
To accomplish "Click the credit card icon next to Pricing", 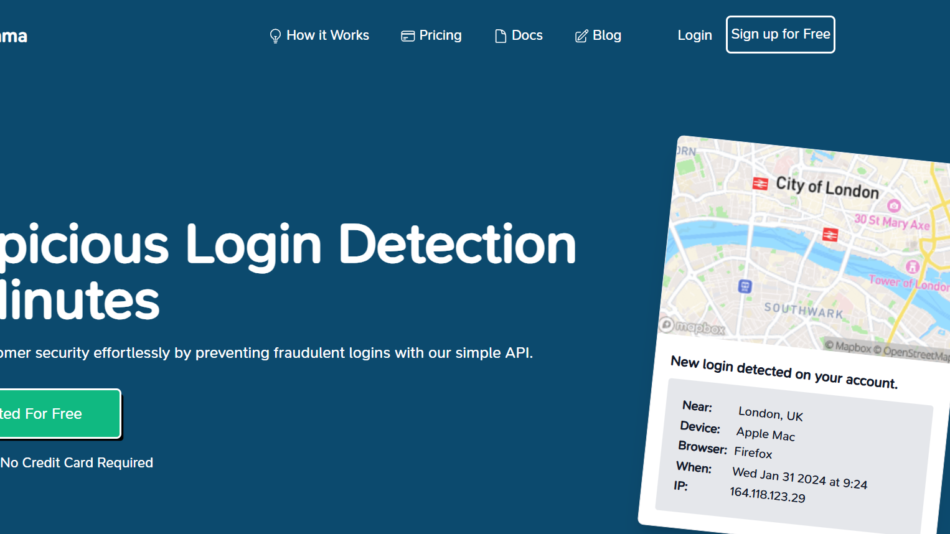I will click(x=407, y=36).
